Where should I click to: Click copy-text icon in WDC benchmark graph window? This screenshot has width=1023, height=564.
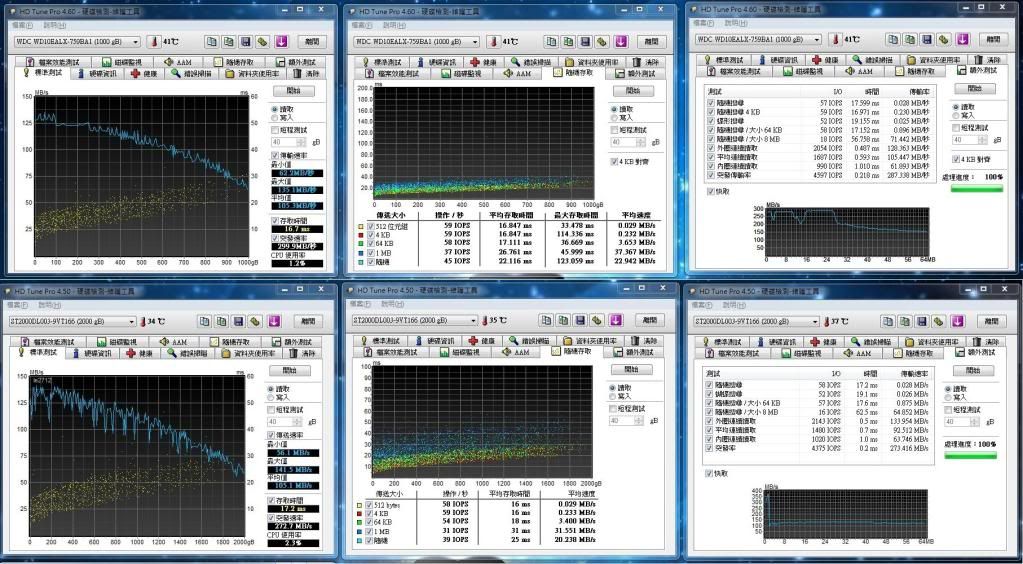(211, 42)
